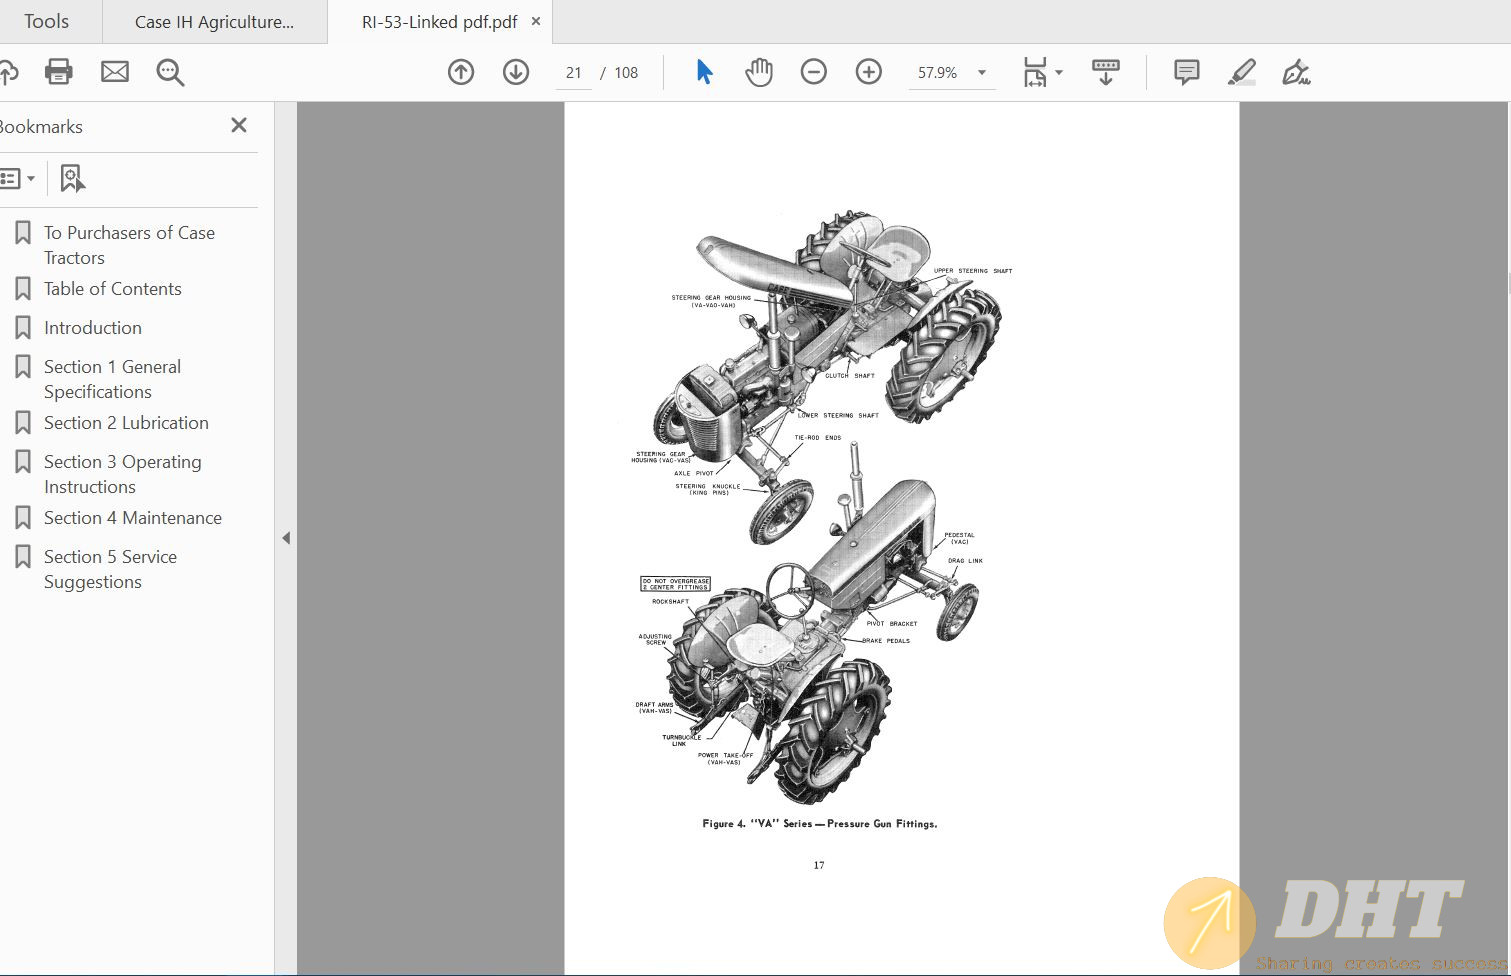
Task: Zoom out with minus button
Action: point(814,72)
